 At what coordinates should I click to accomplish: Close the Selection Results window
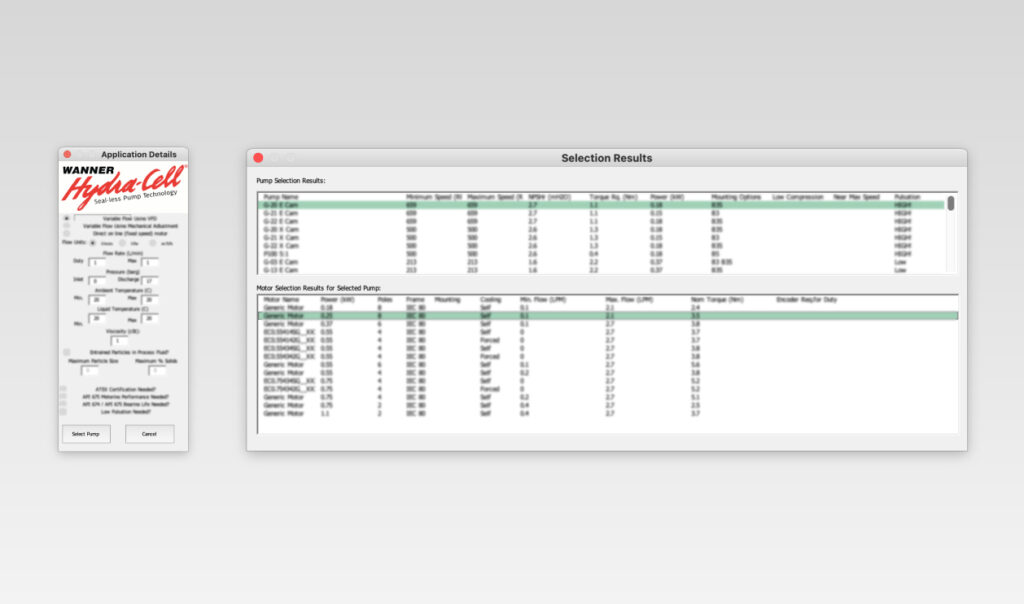click(259, 158)
